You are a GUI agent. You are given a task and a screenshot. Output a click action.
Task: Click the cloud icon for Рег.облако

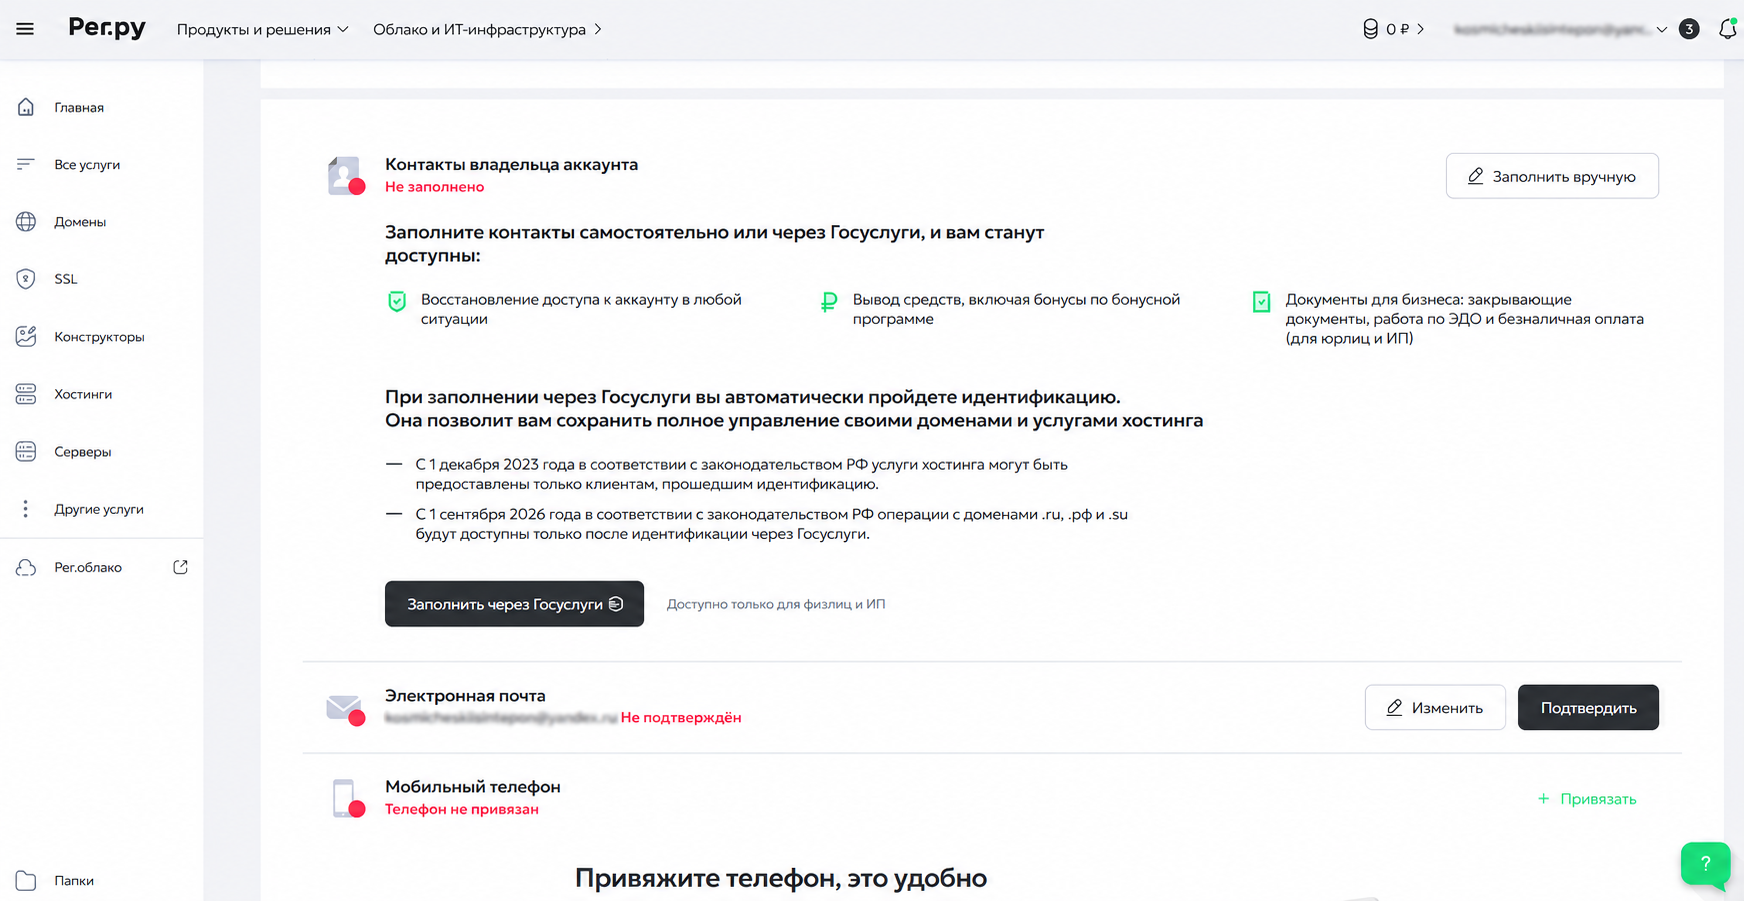26,567
